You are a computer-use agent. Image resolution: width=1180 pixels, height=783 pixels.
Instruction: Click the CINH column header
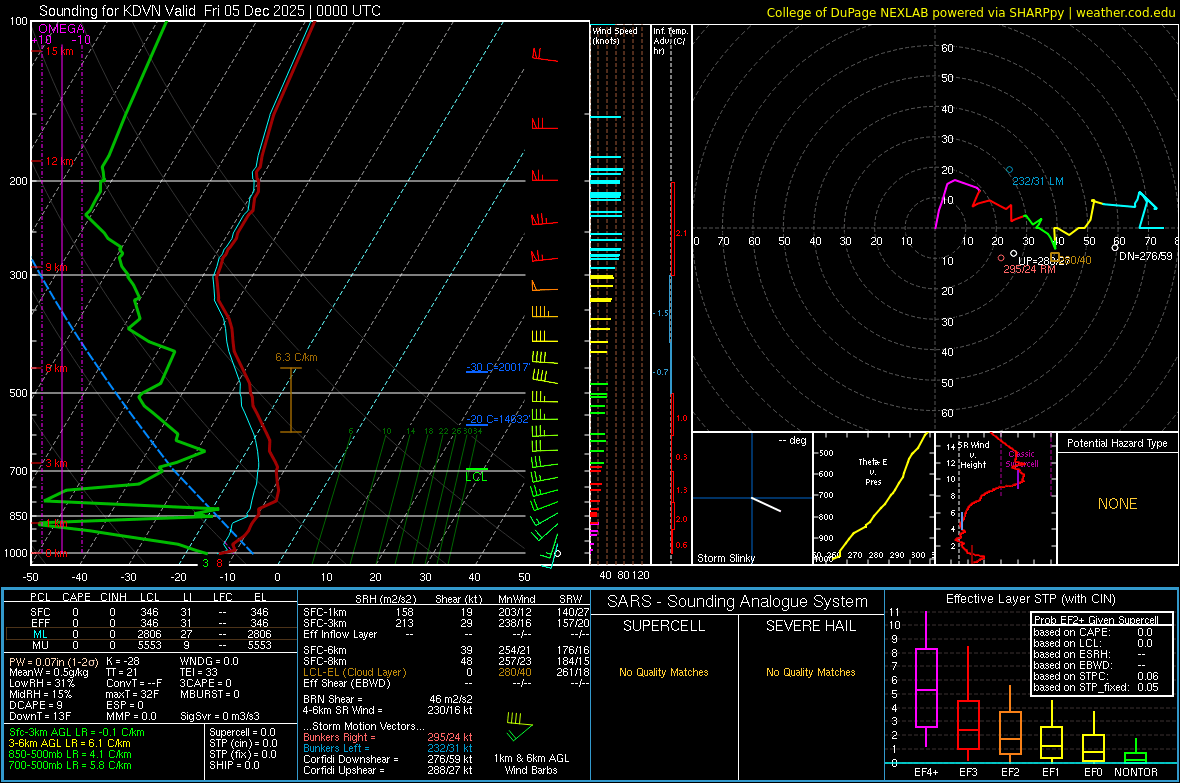[114, 597]
